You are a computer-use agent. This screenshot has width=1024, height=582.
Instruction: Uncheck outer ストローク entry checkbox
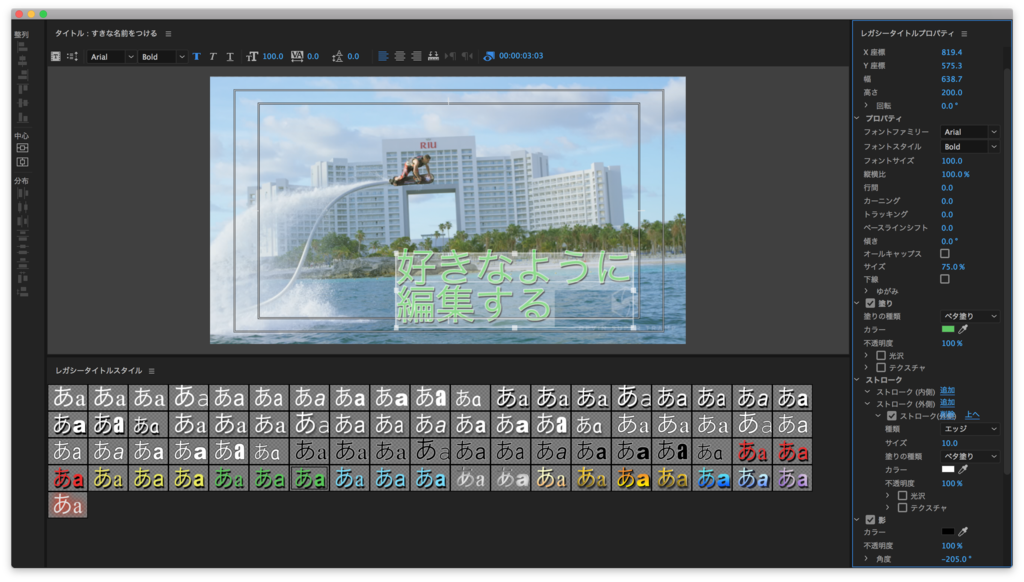[891, 416]
